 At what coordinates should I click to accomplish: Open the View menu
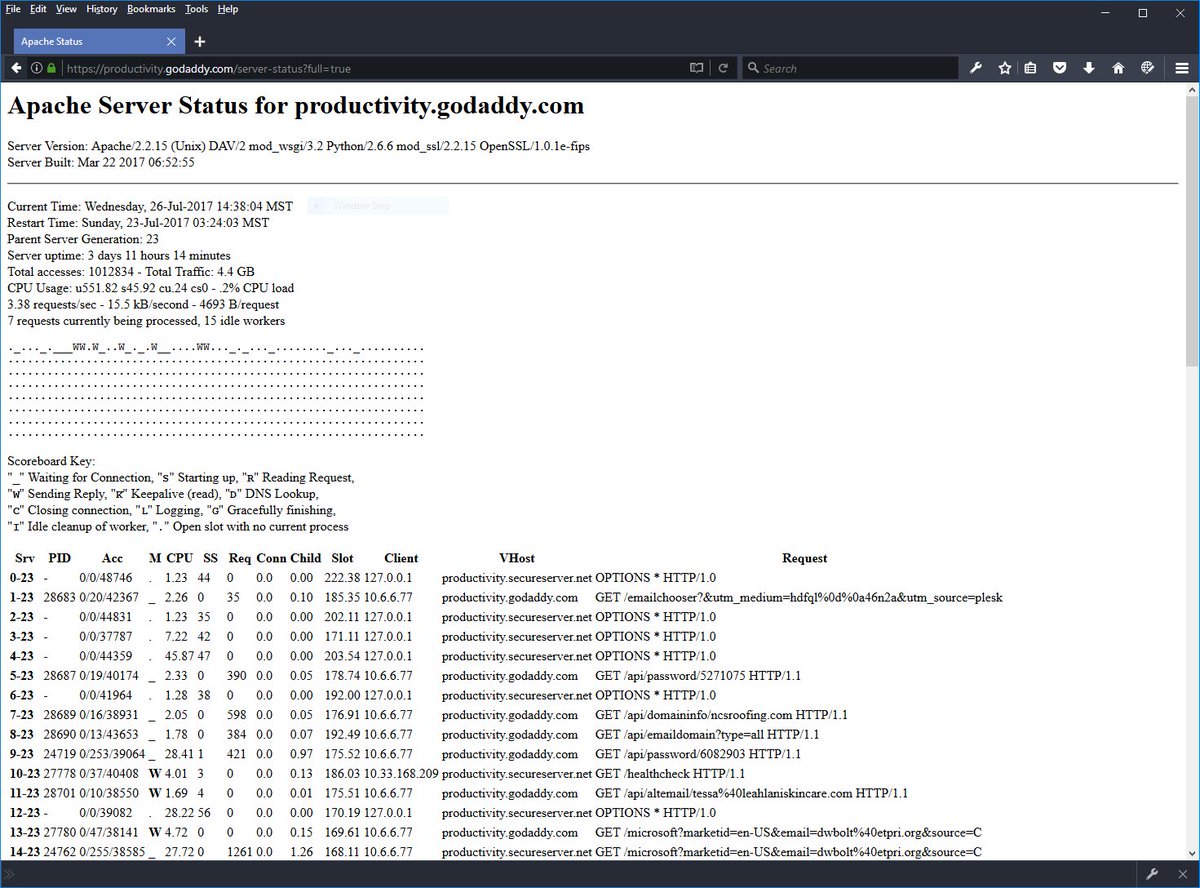coord(66,9)
